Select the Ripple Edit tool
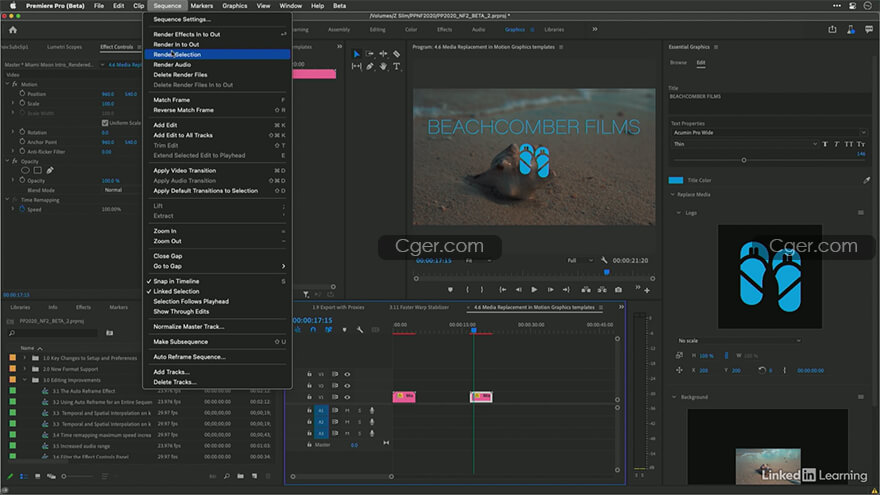 click(383, 54)
